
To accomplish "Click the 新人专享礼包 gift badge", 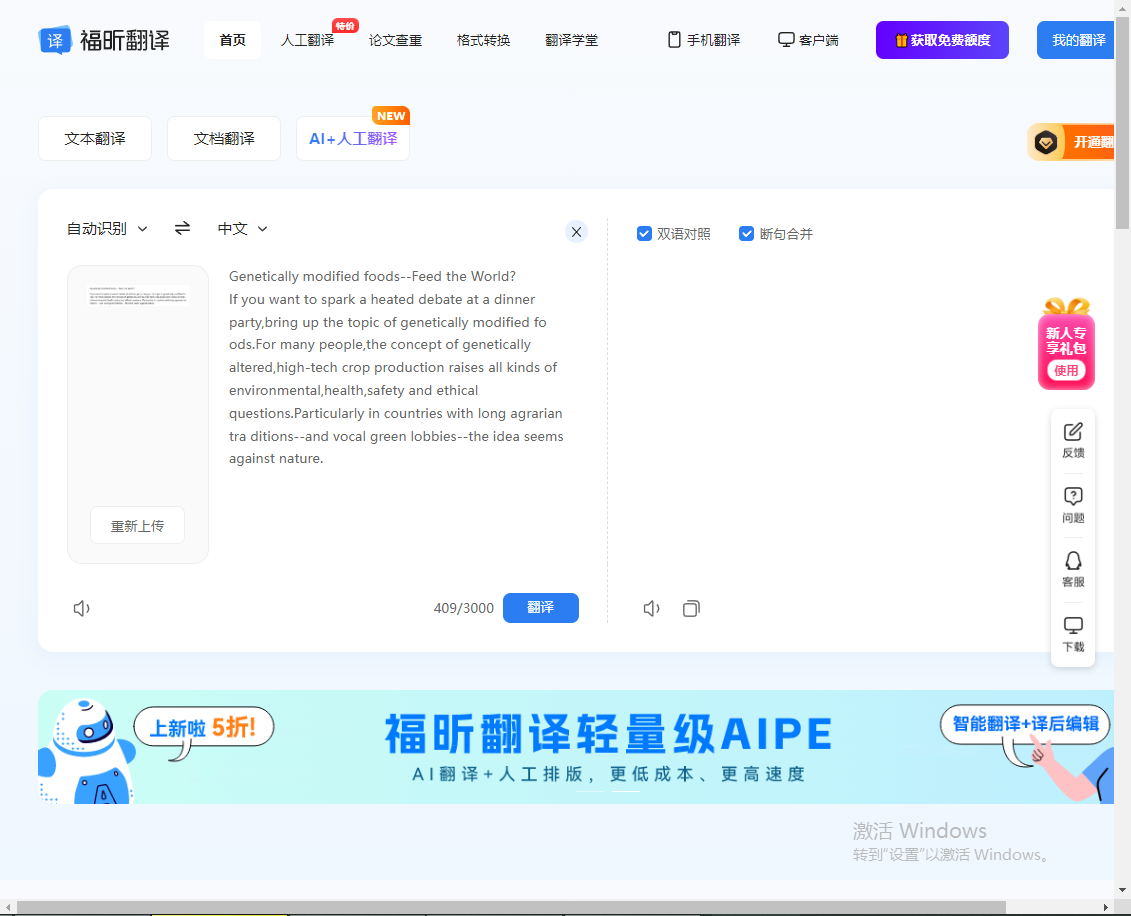I will 1066,343.
